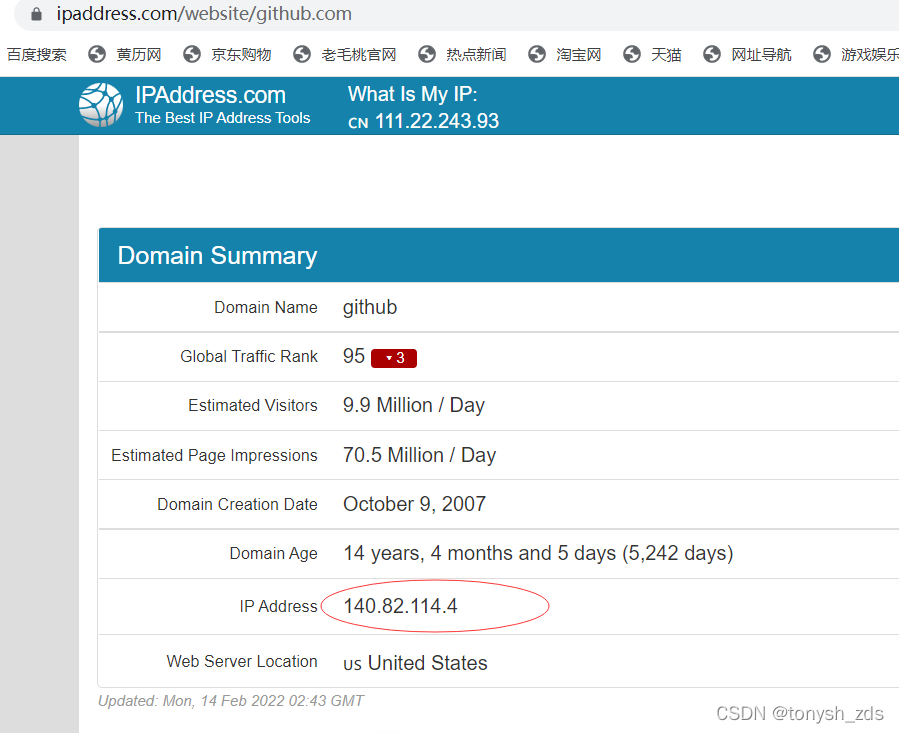Open the 老毛桃官网 bookmark
The height and width of the screenshot is (733, 899).
359,54
